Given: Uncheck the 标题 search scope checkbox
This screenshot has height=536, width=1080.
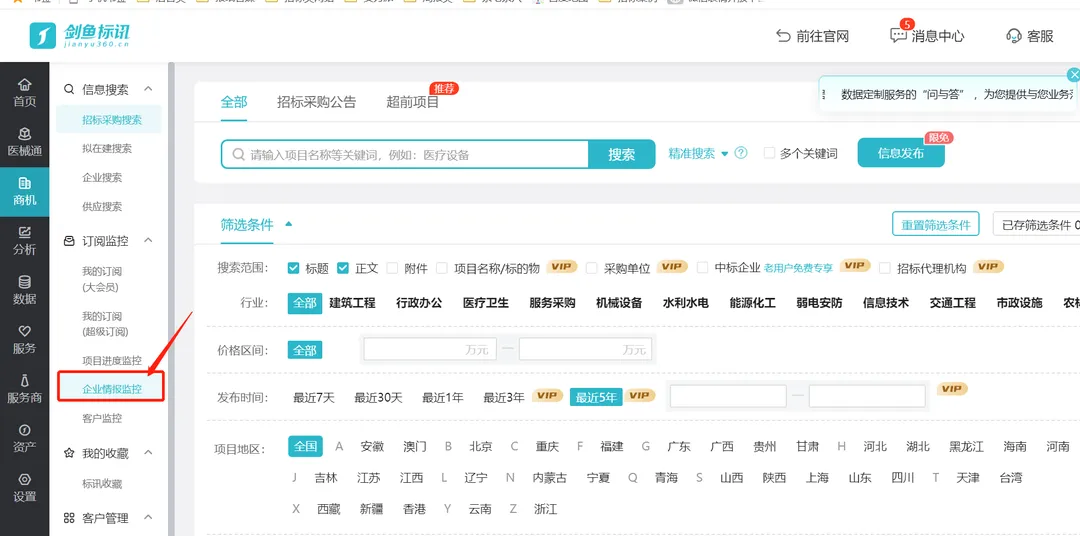Looking at the screenshot, I should 293,268.
